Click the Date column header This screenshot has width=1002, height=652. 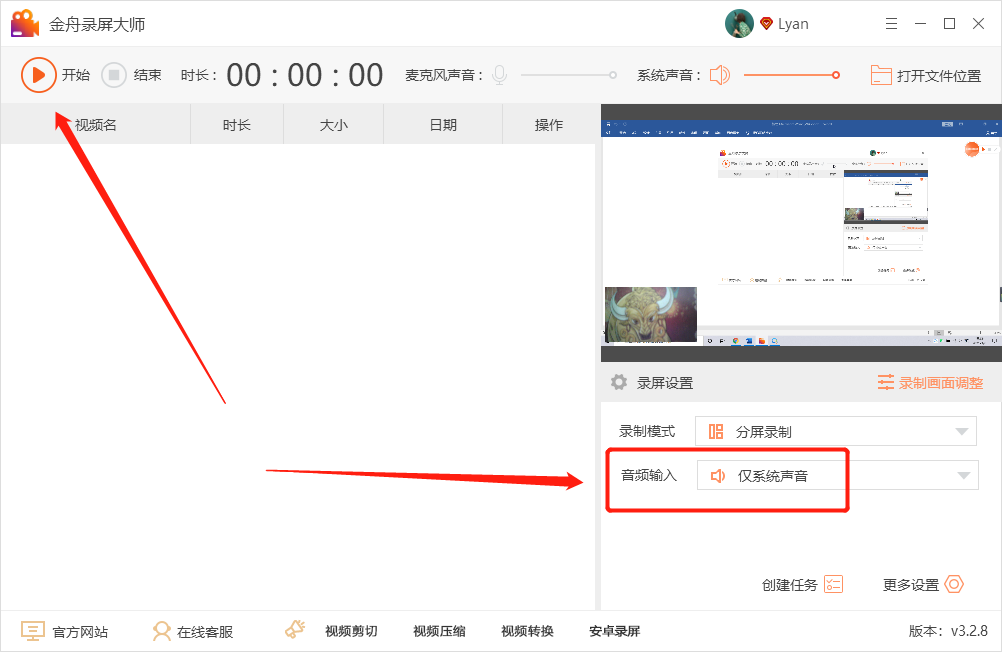point(443,125)
